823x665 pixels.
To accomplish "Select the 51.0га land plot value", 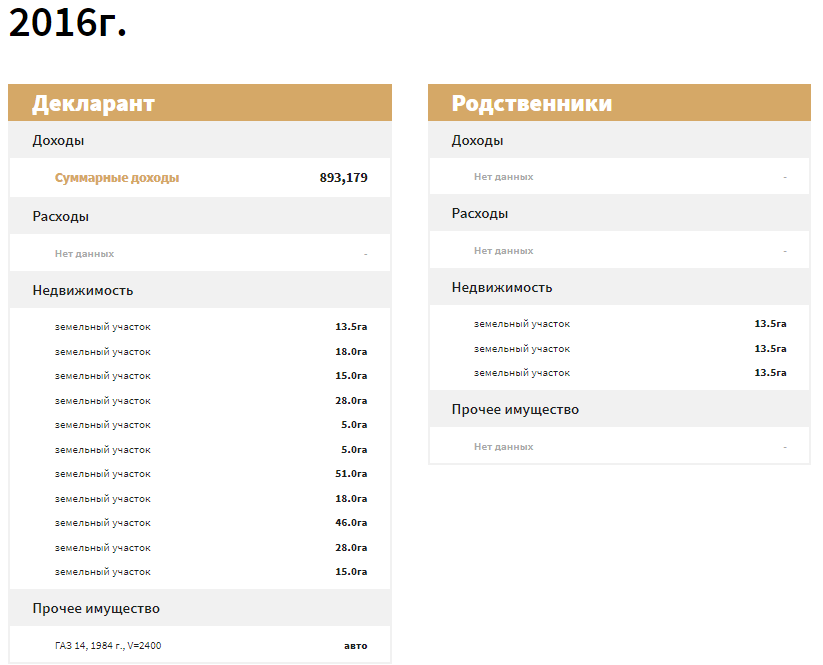I will 351,474.
